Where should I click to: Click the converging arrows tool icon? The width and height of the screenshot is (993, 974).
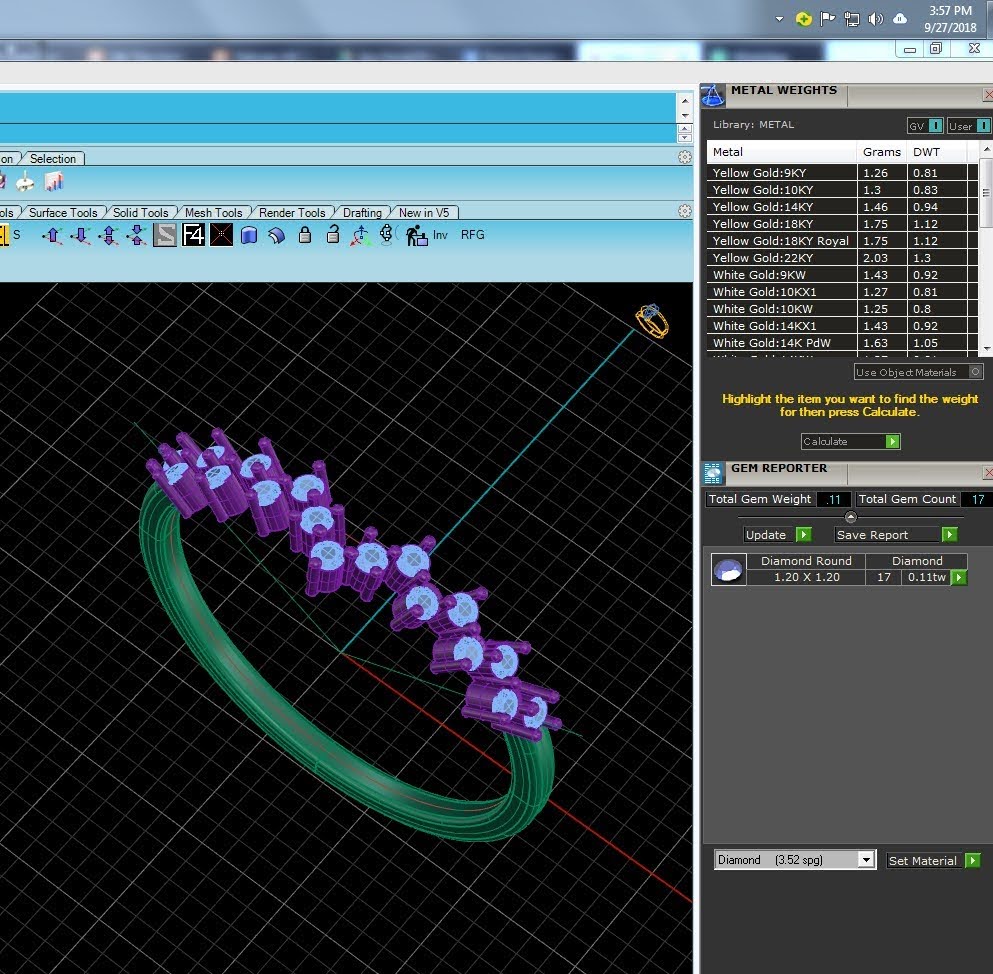[x=136, y=236]
